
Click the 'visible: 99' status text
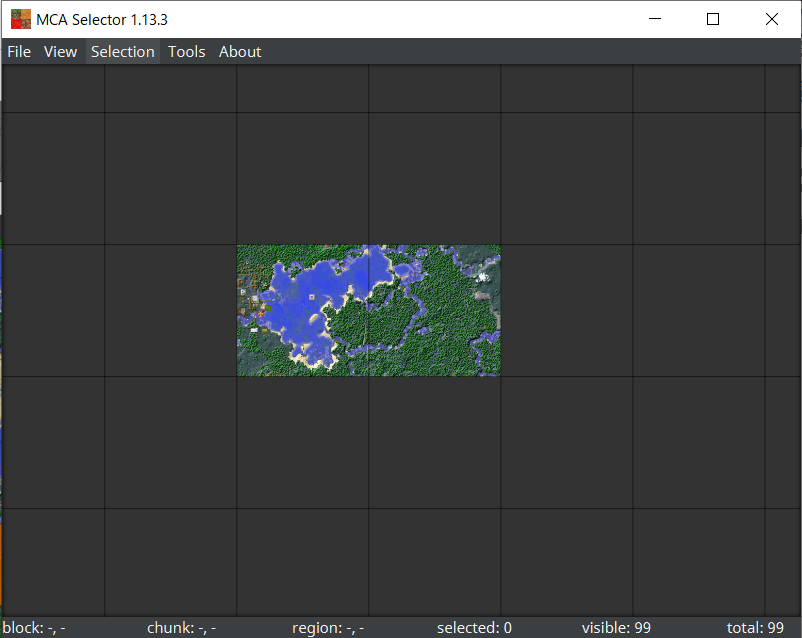point(616,628)
